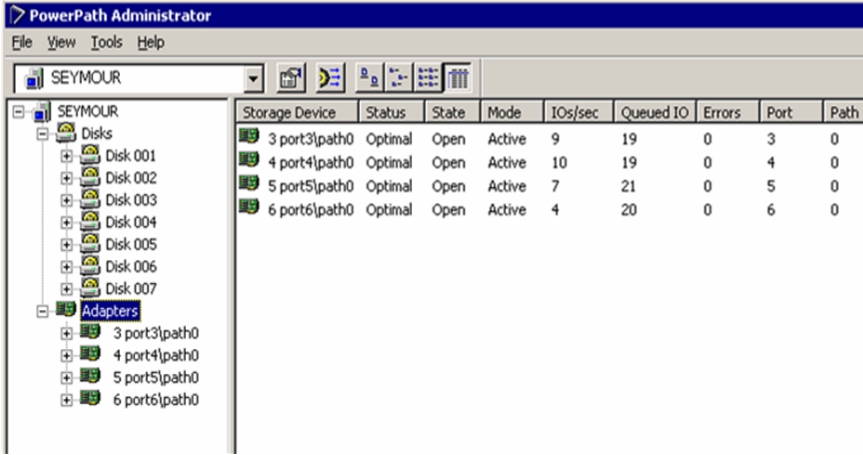Expand 3 port3\path0 adapter in tree

point(67,333)
